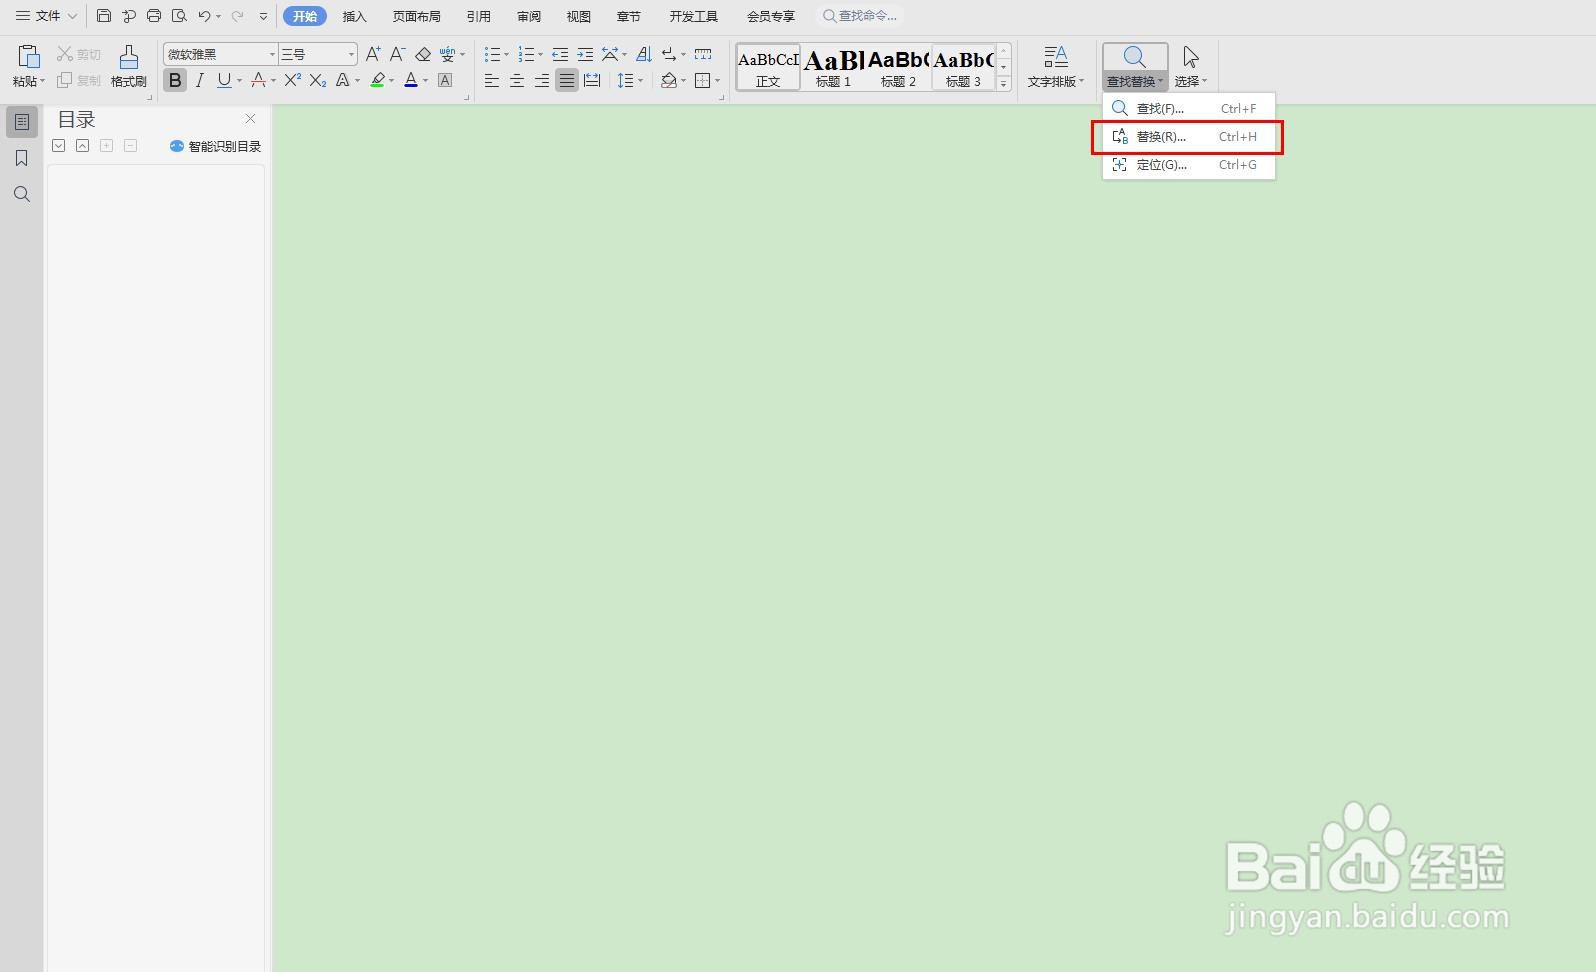Toggle character shading icon
The height and width of the screenshot is (972, 1596).
point(445,80)
